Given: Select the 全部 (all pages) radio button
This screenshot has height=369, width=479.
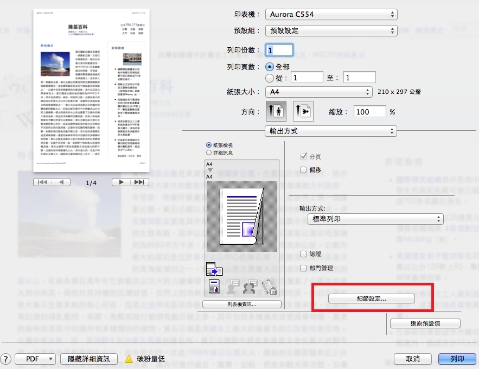Looking at the screenshot, I should 269,67.
